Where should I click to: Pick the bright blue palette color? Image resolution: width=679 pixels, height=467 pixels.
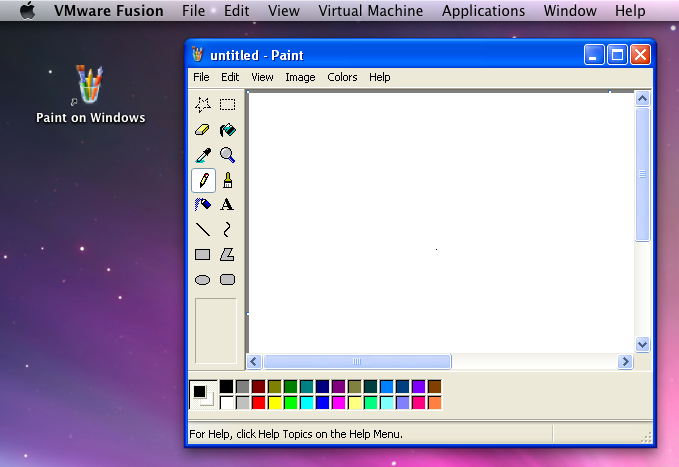click(323, 402)
